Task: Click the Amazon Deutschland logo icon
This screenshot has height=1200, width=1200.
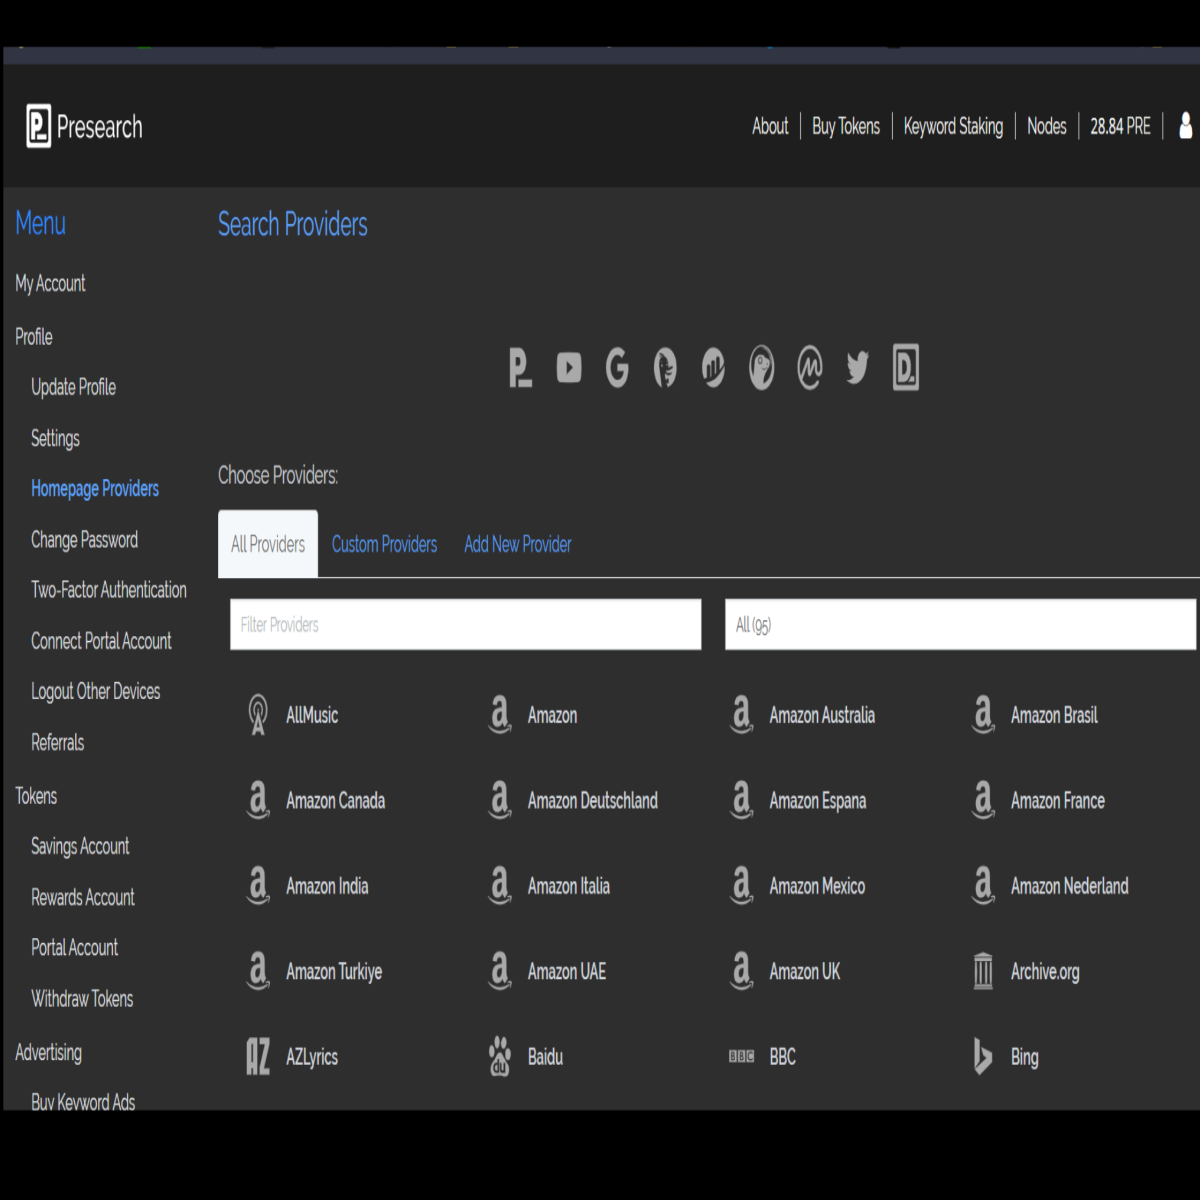Action: 500,800
